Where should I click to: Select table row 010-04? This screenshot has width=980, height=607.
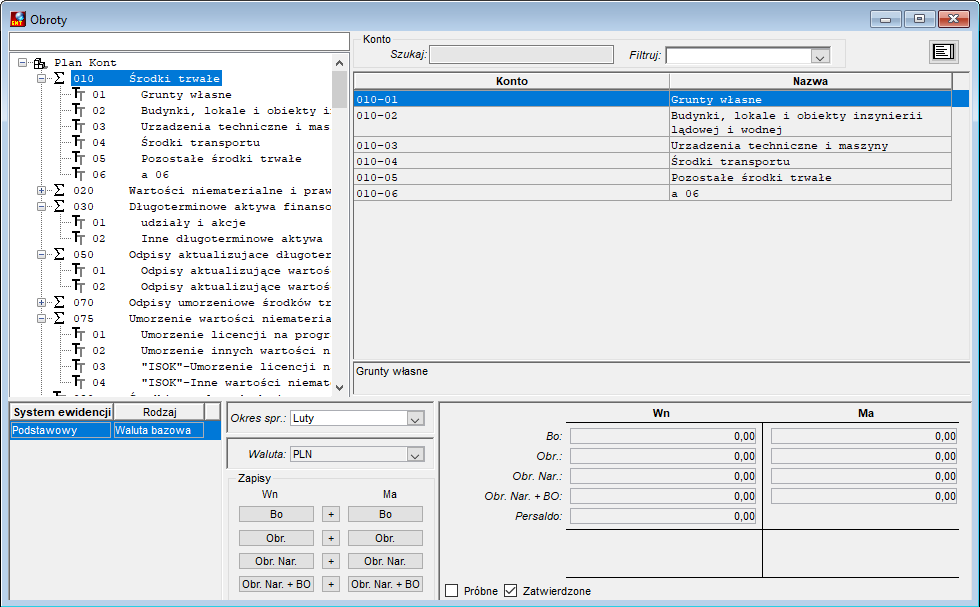tap(652, 161)
